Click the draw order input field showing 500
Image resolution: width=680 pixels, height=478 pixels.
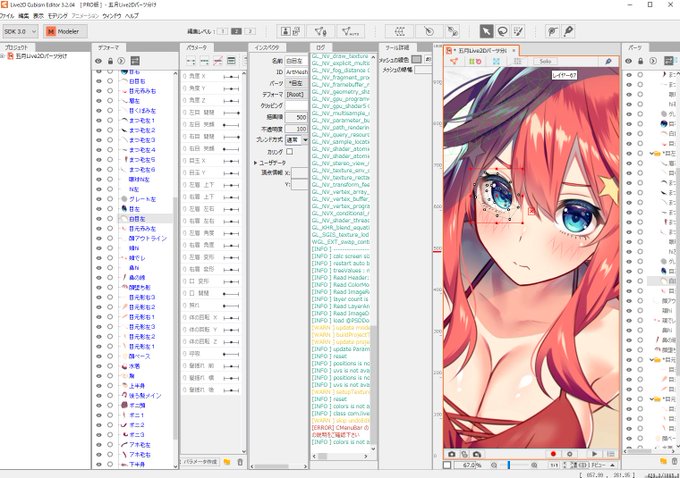click(x=297, y=117)
